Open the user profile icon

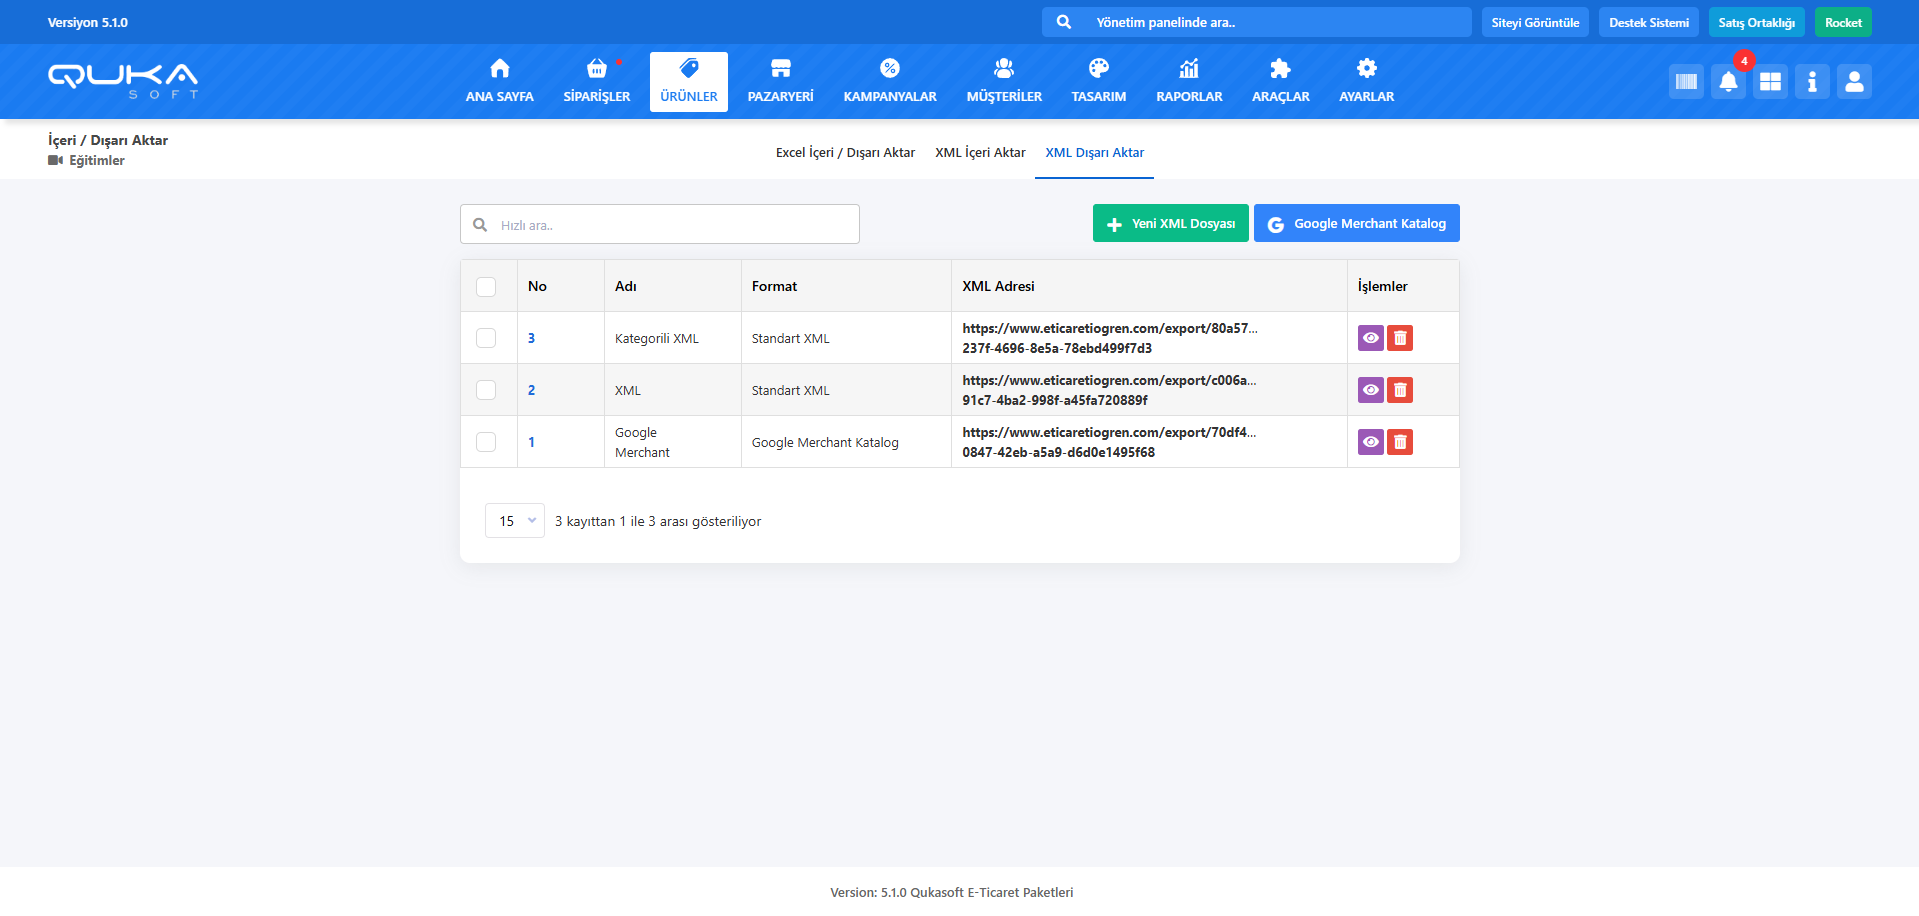[1854, 82]
